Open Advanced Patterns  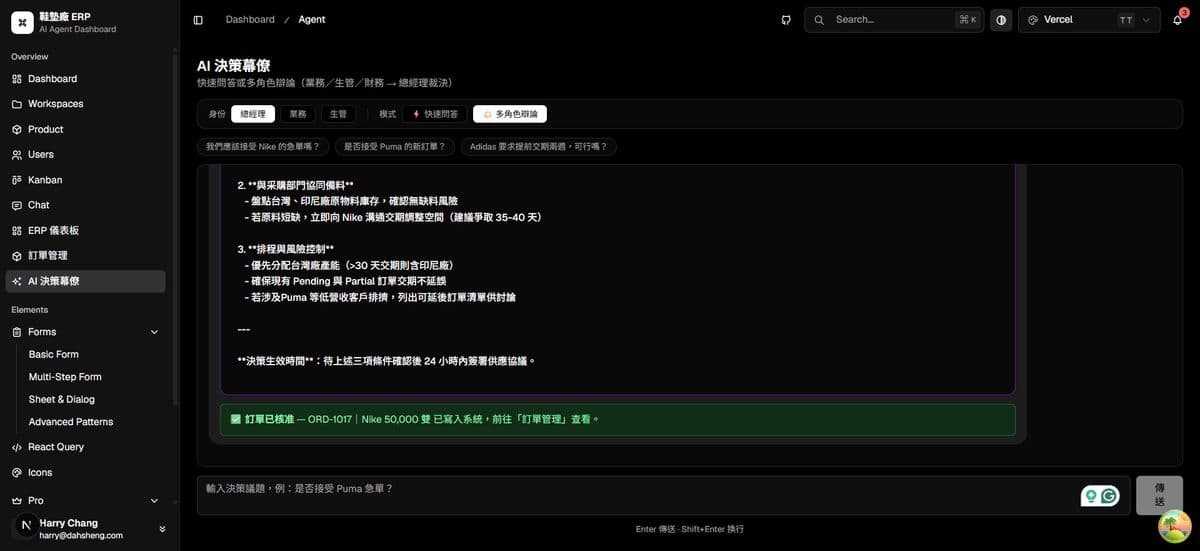point(71,422)
